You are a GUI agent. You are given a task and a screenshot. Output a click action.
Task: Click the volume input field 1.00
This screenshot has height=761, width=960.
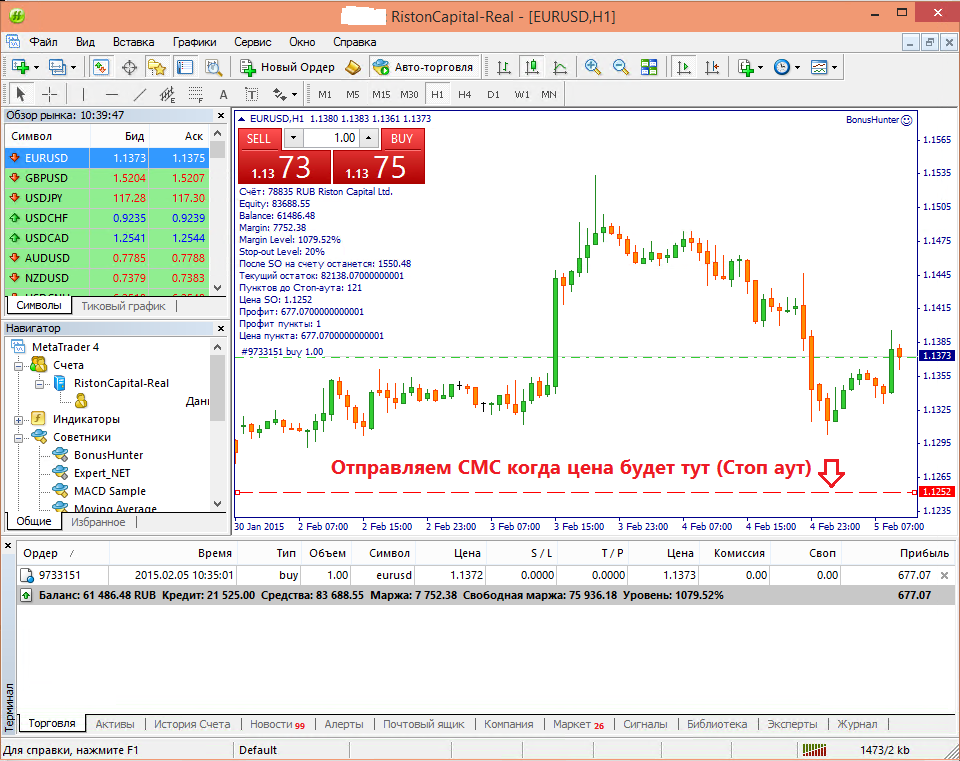(x=331, y=138)
